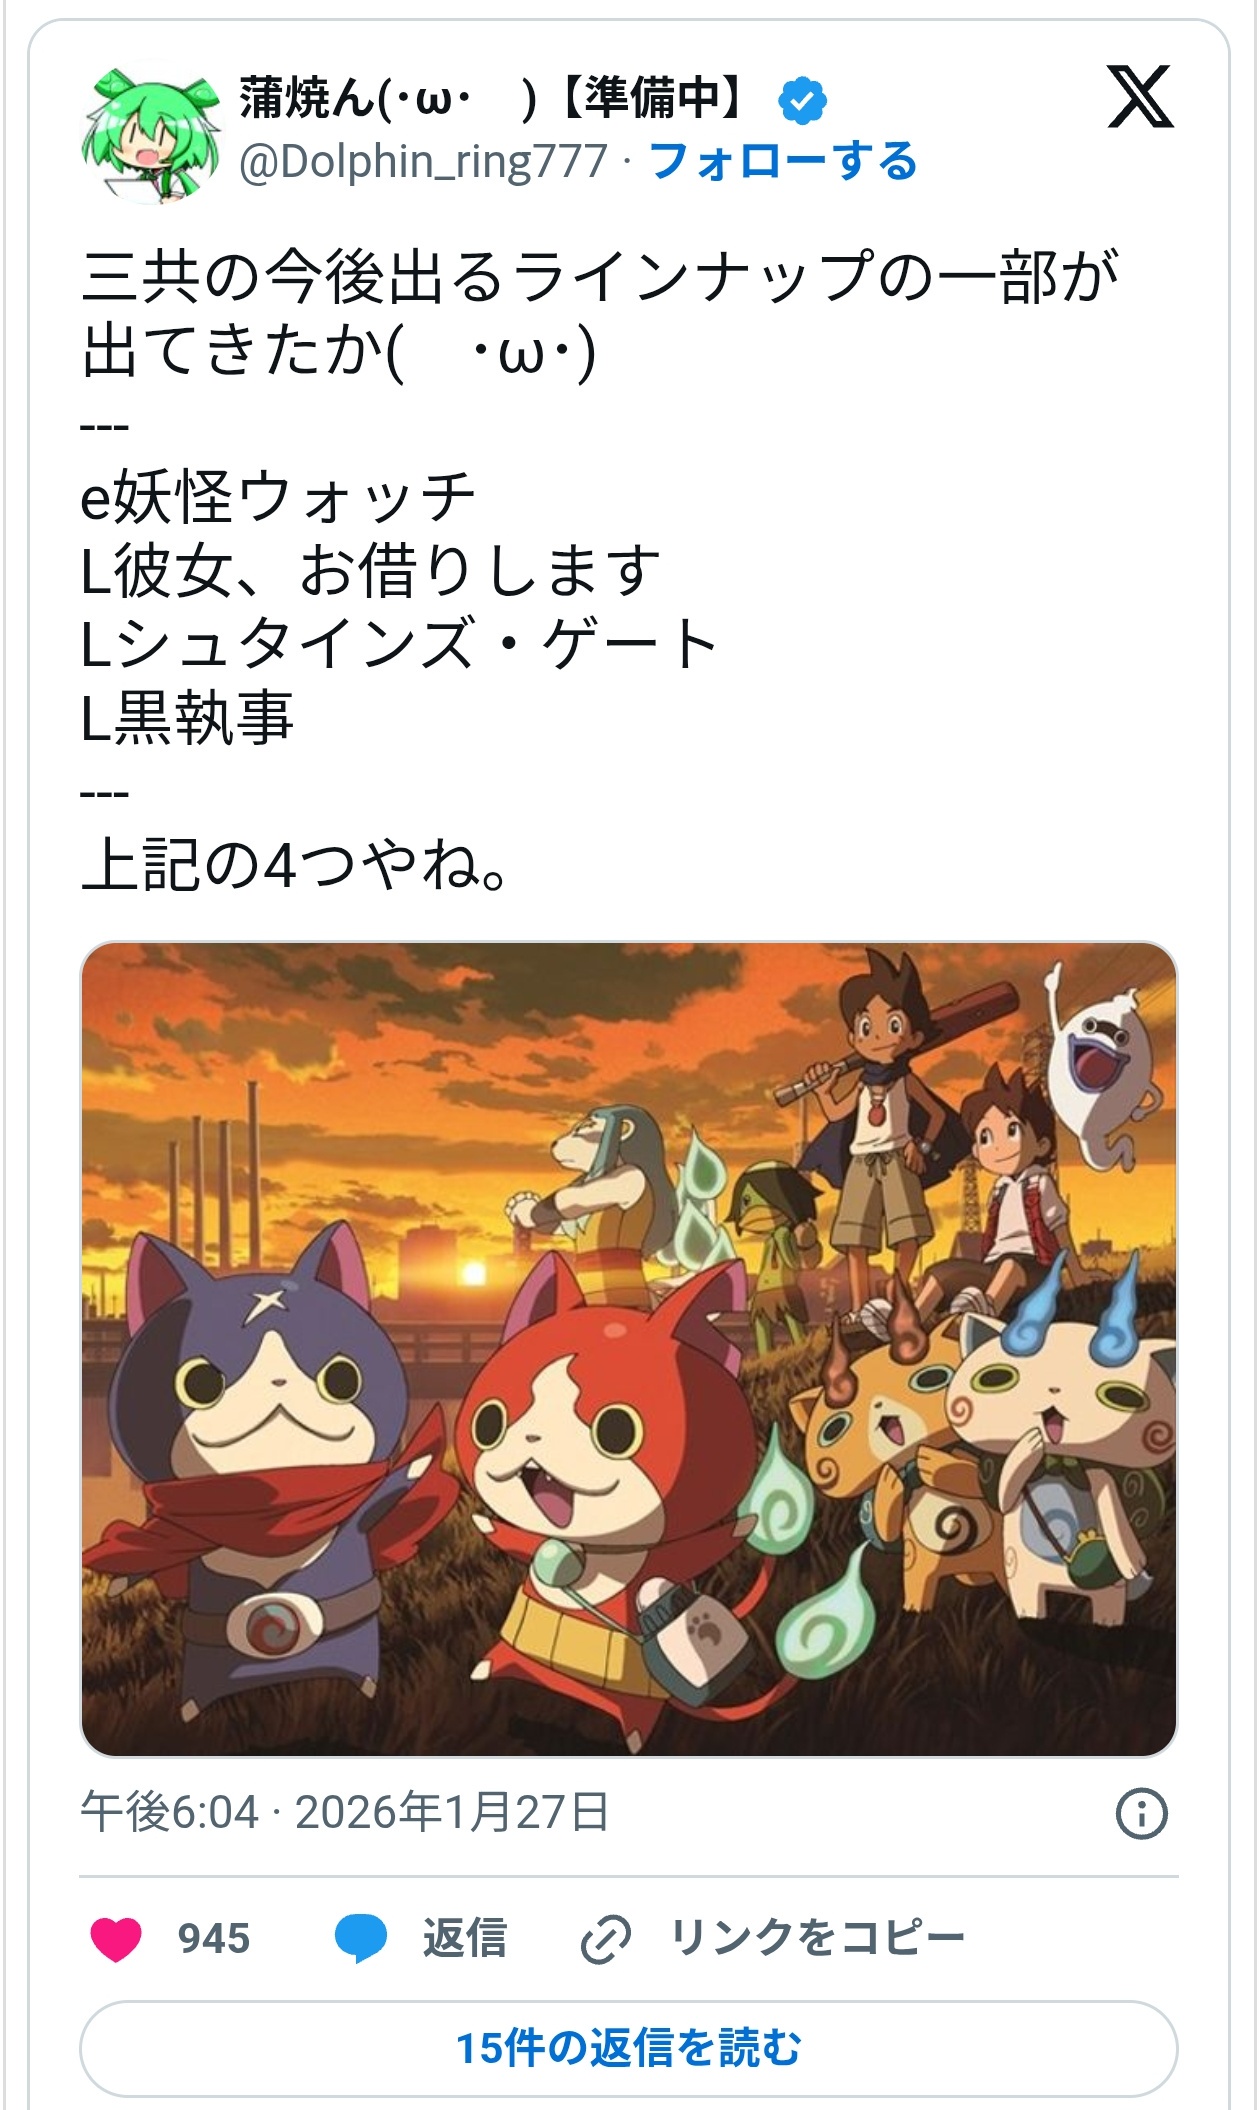Click the blue reply bubble icon

(360, 1939)
